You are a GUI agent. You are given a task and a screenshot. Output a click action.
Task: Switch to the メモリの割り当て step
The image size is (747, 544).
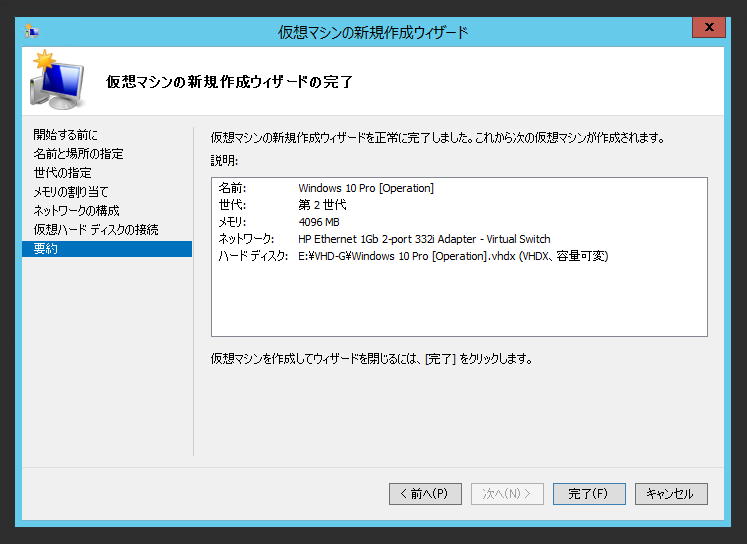(71, 191)
